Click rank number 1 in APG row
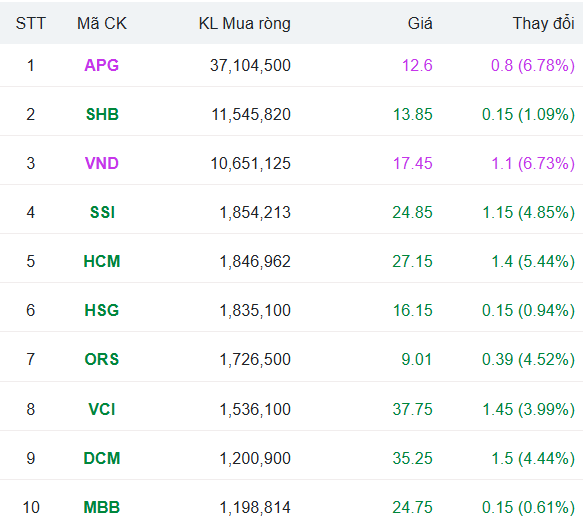The height and width of the screenshot is (525, 583). coord(30,65)
